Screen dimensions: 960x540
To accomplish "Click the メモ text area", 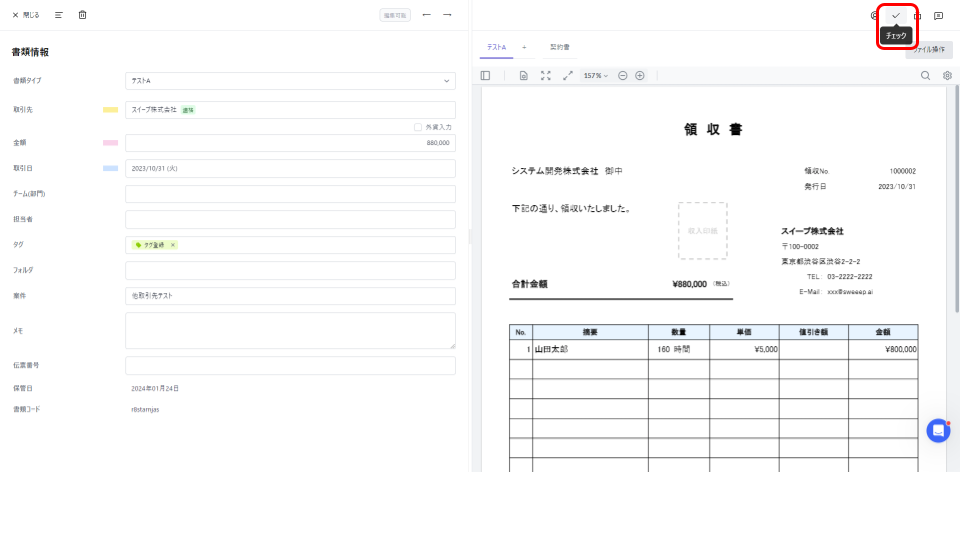I will [x=290, y=331].
